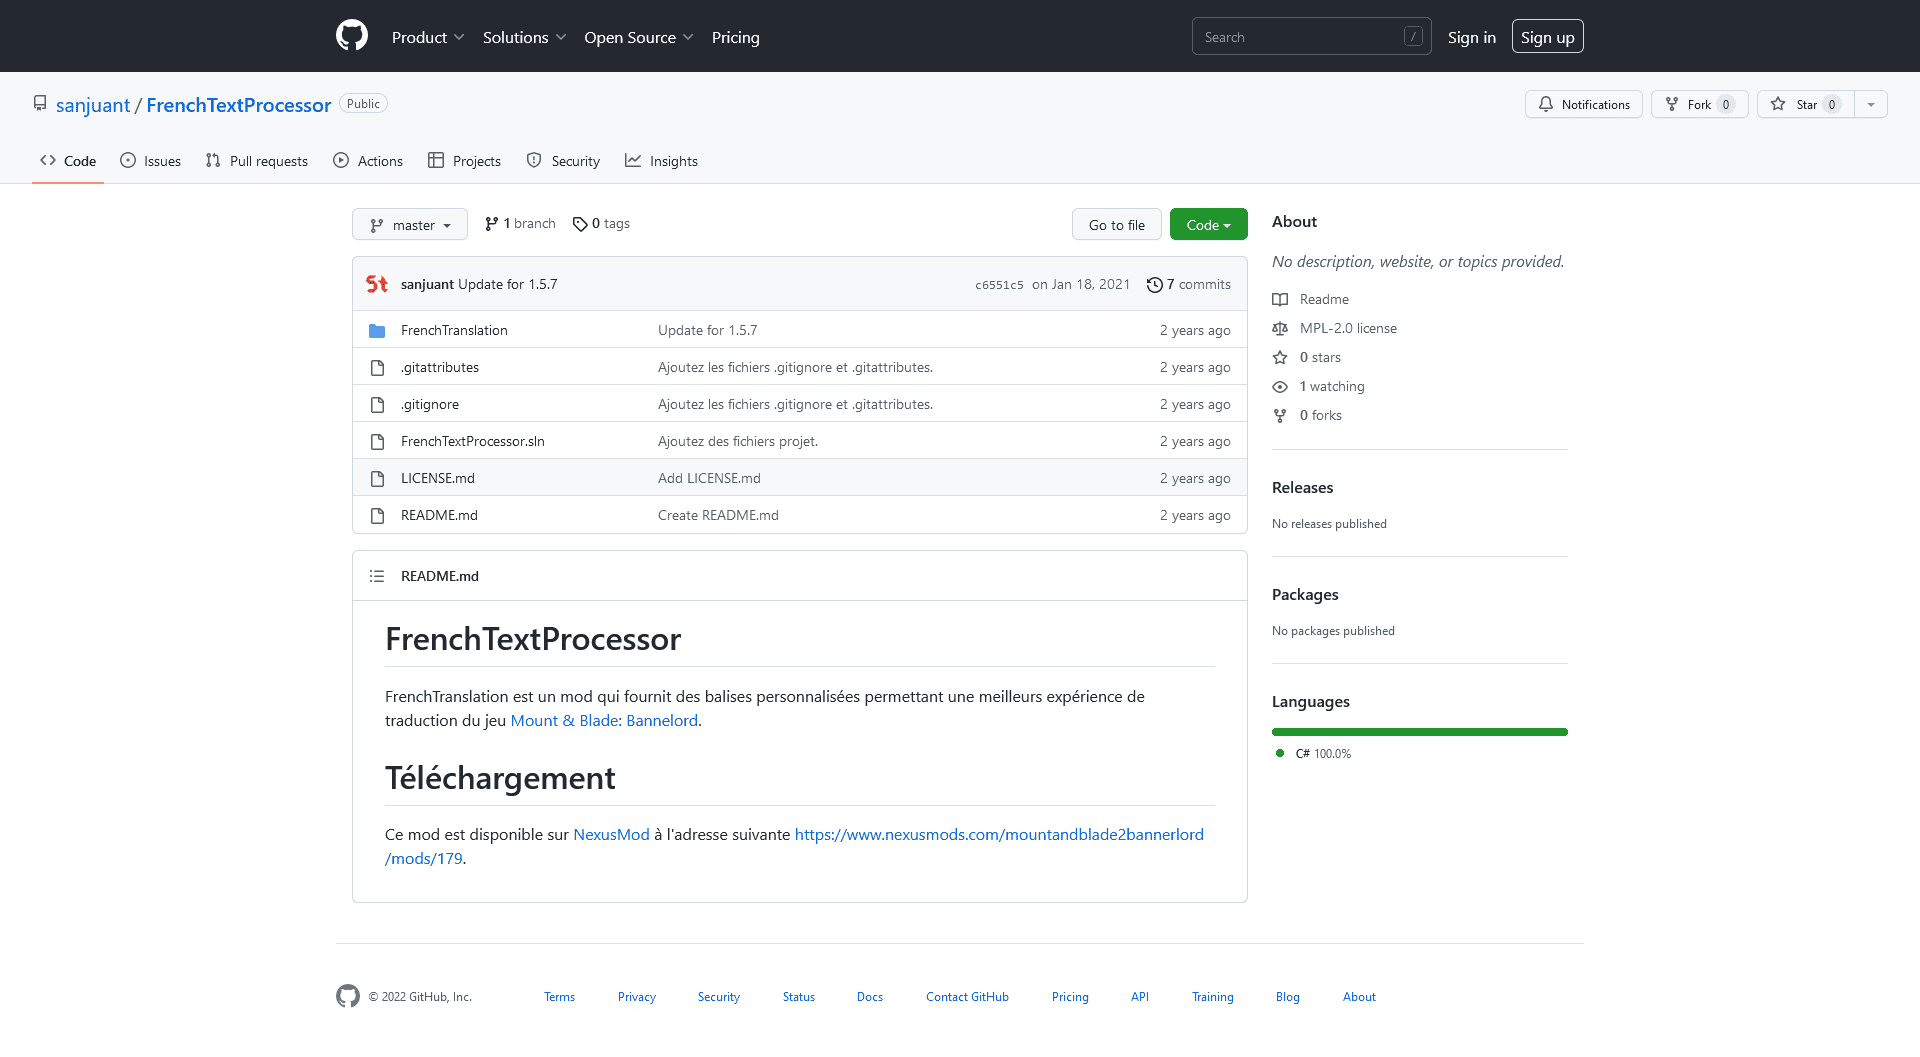Image resolution: width=1920 pixels, height=1057 pixels.
Task: Open the Insights tab
Action: (x=662, y=161)
